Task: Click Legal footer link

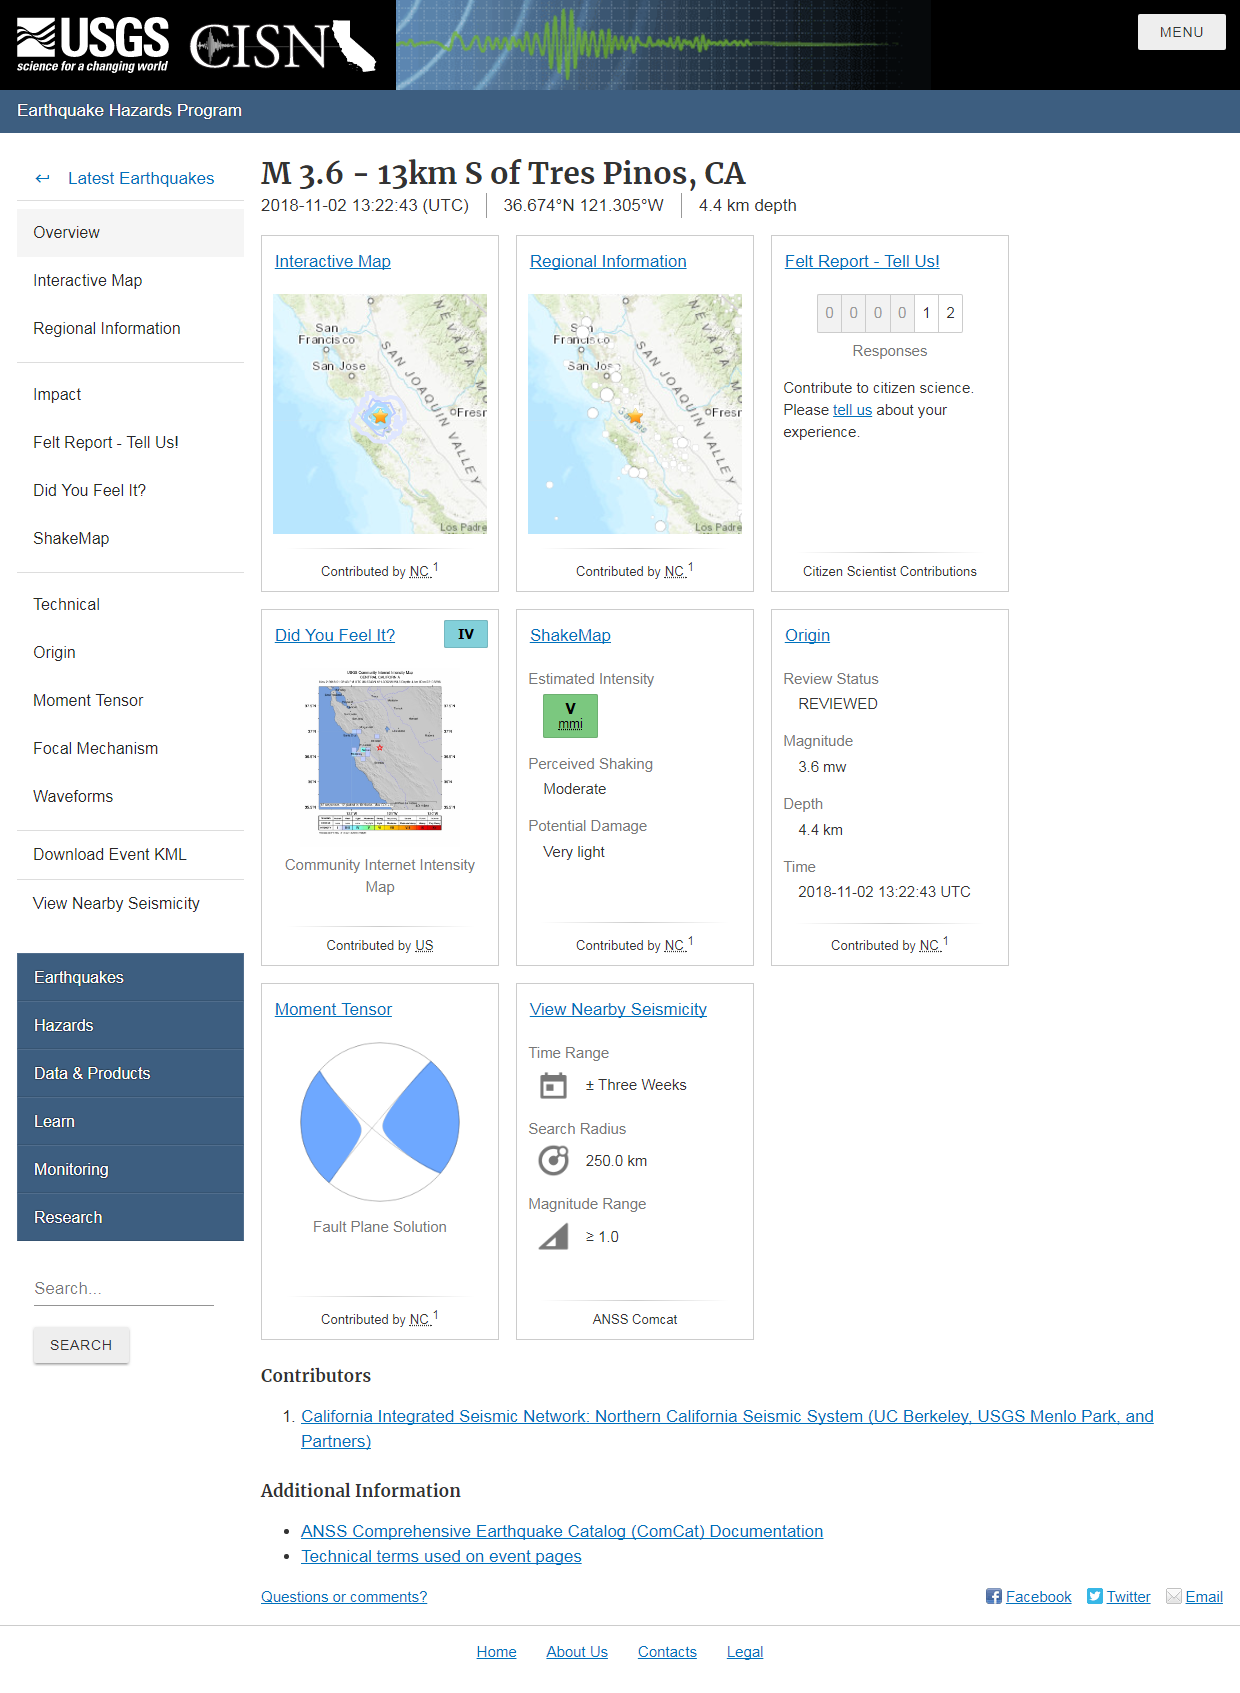Action: 745,1652
